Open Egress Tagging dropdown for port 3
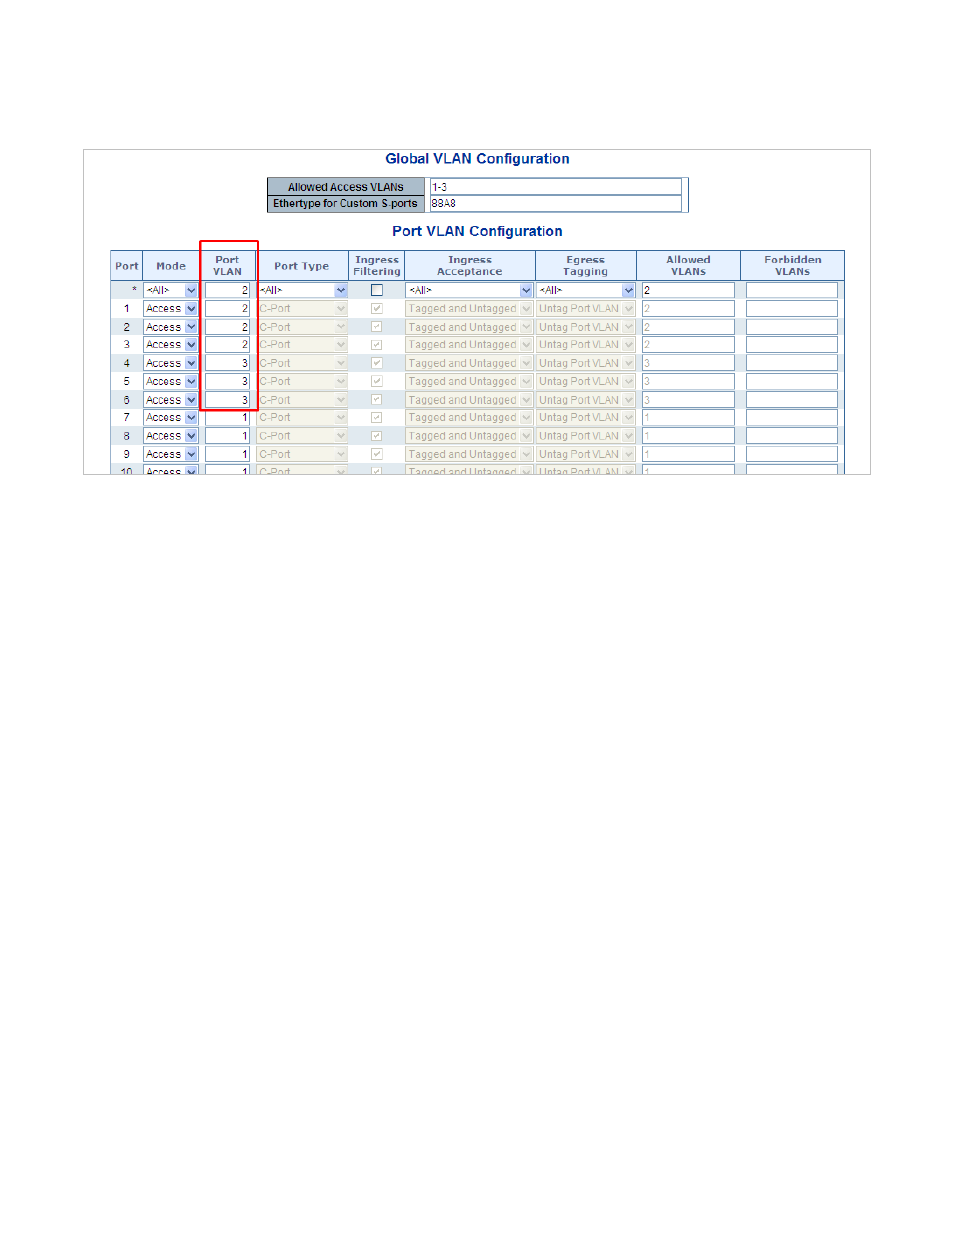Viewport: 954px width, 1235px height. coord(586,344)
